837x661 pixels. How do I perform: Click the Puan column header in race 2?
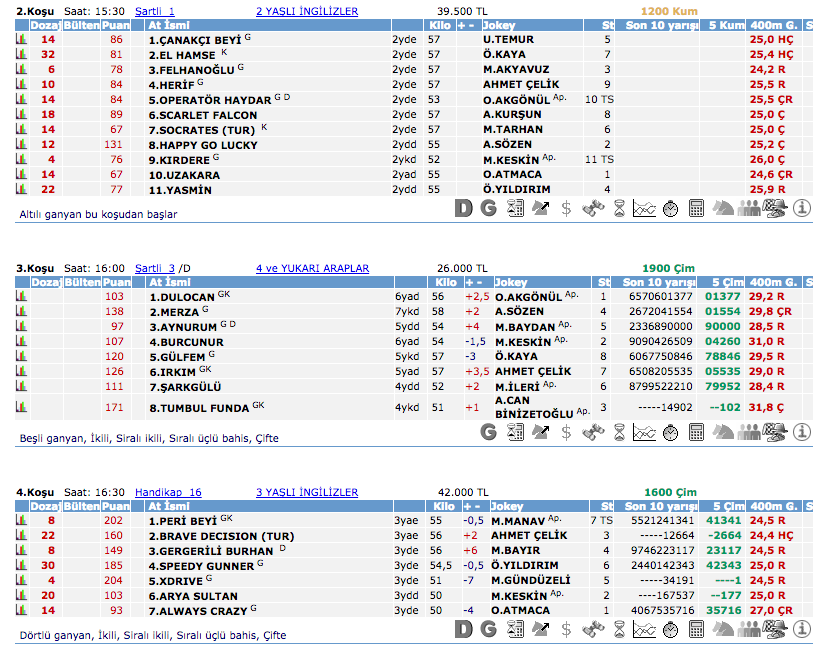tap(116, 25)
